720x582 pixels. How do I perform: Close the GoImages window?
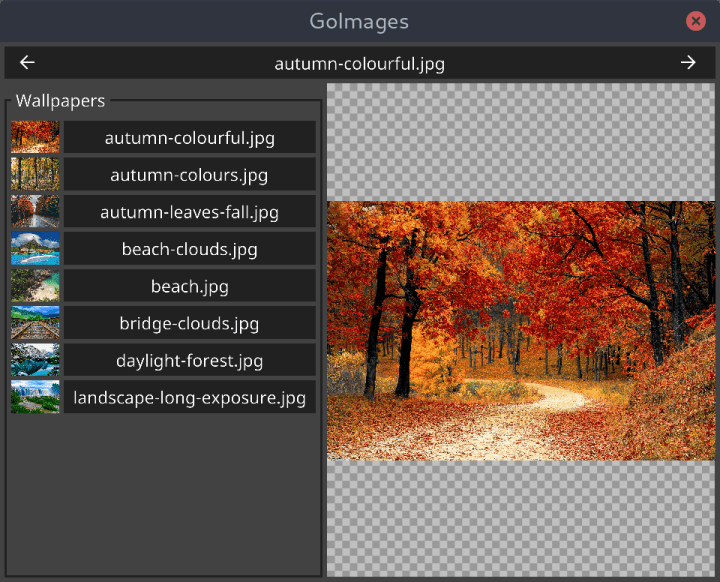click(x=695, y=21)
